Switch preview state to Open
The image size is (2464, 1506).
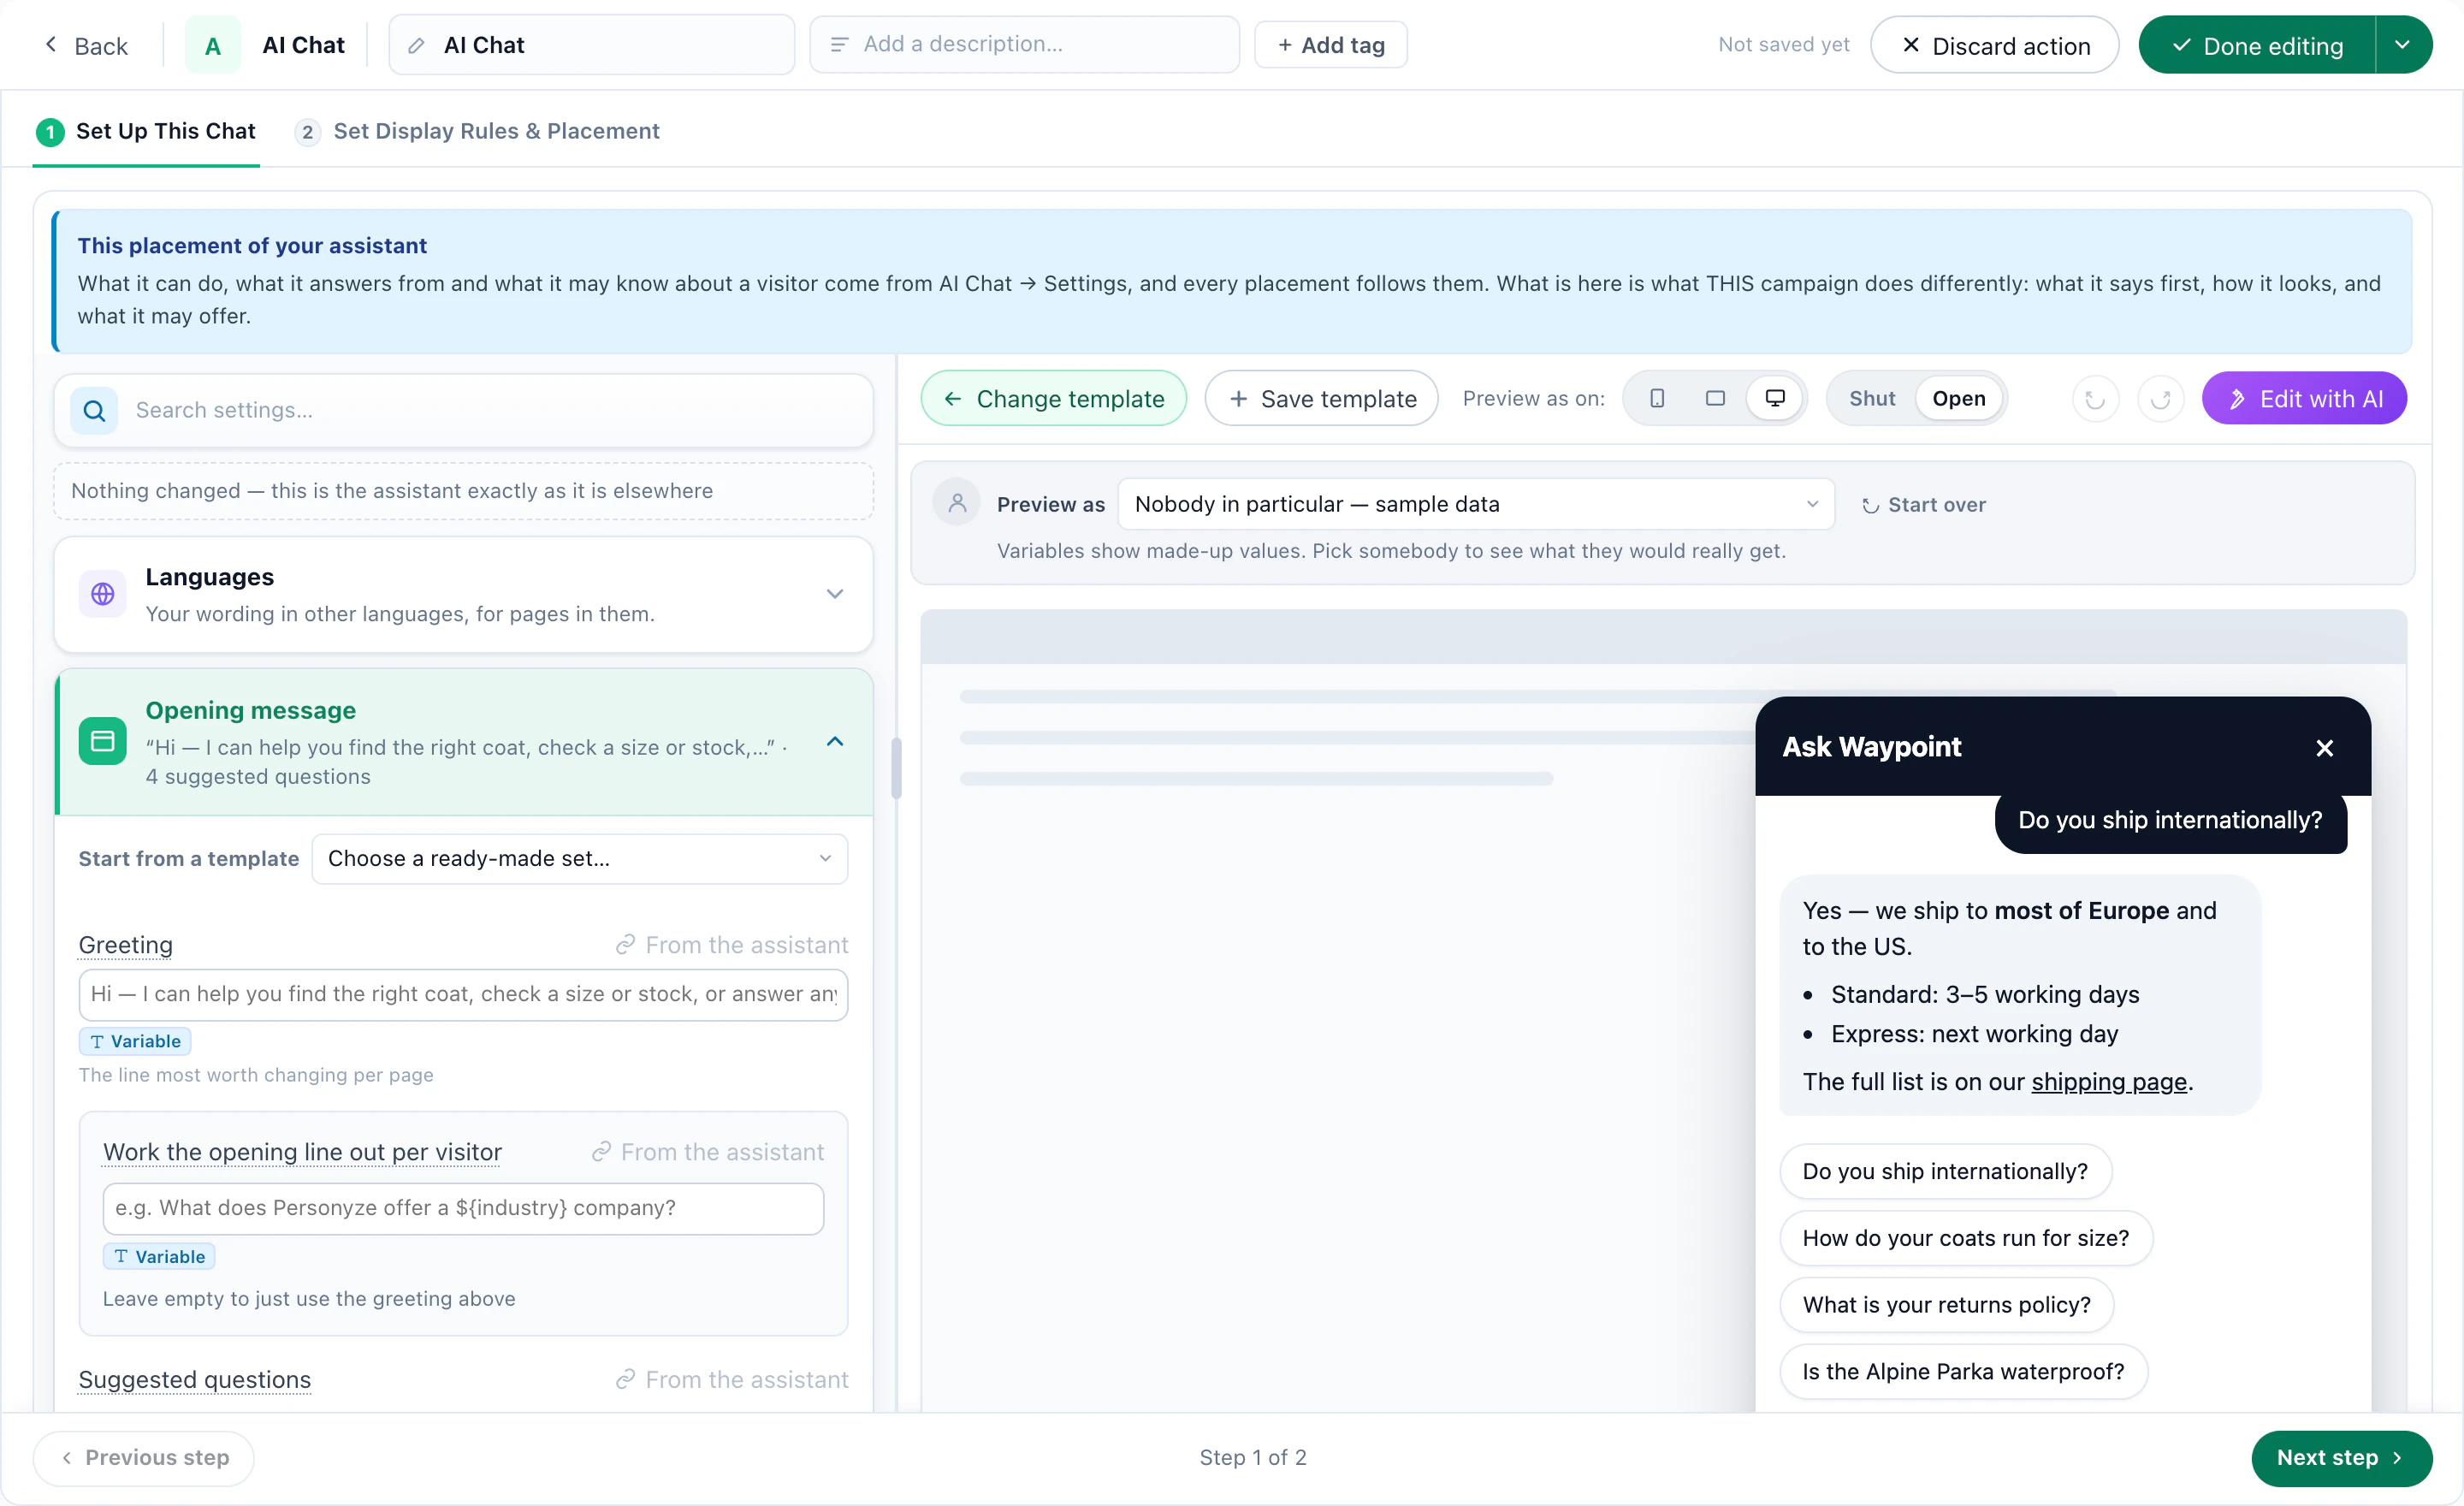(x=1958, y=398)
